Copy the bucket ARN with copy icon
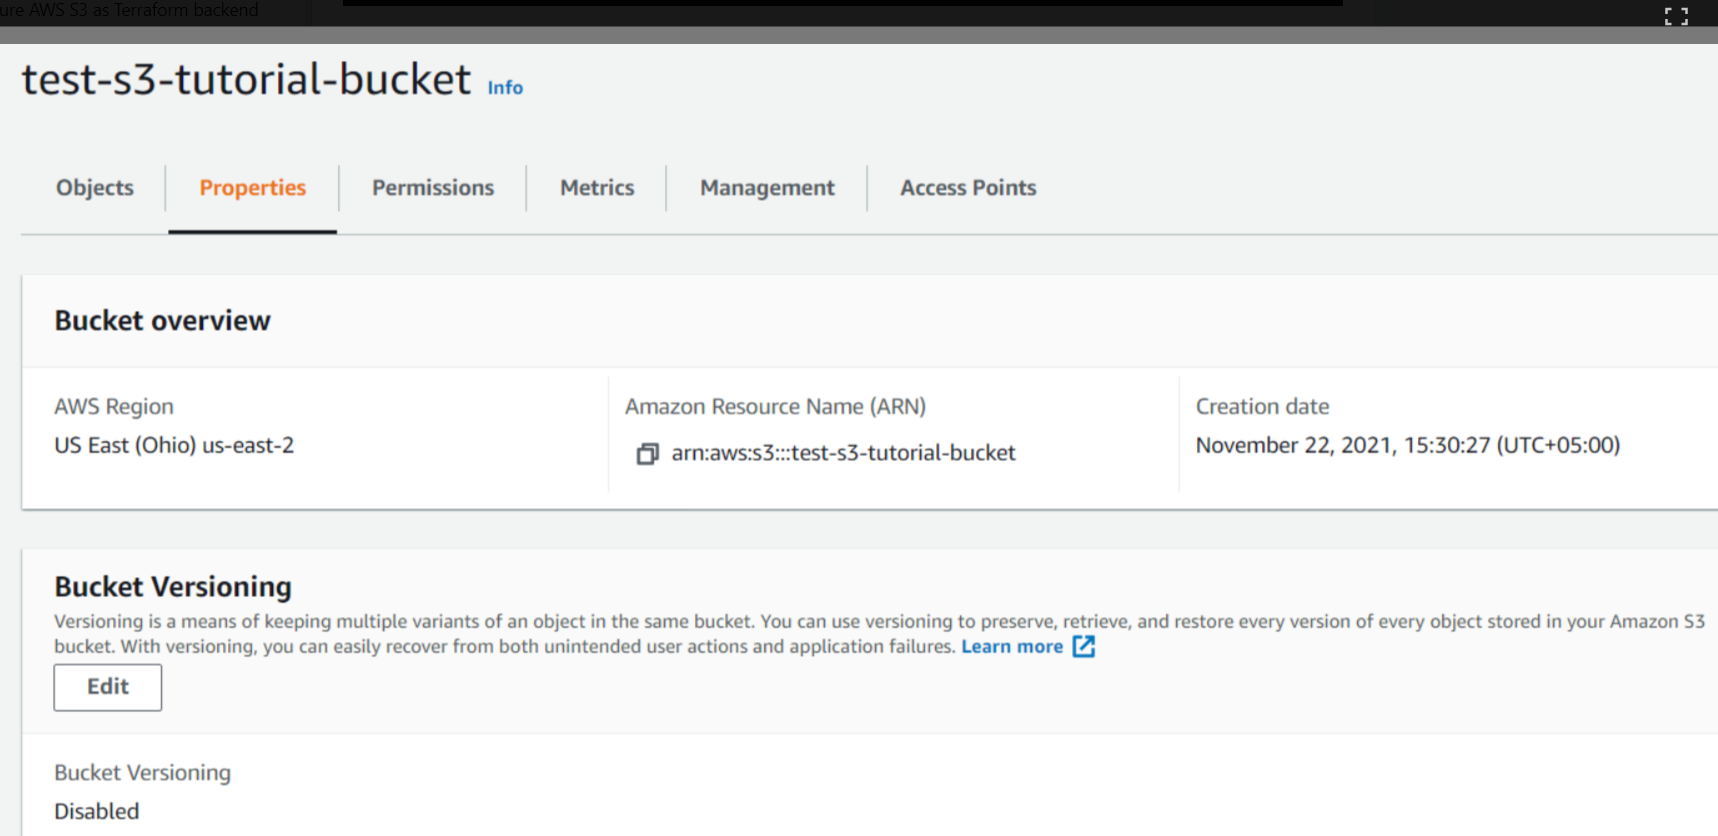 (648, 454)
